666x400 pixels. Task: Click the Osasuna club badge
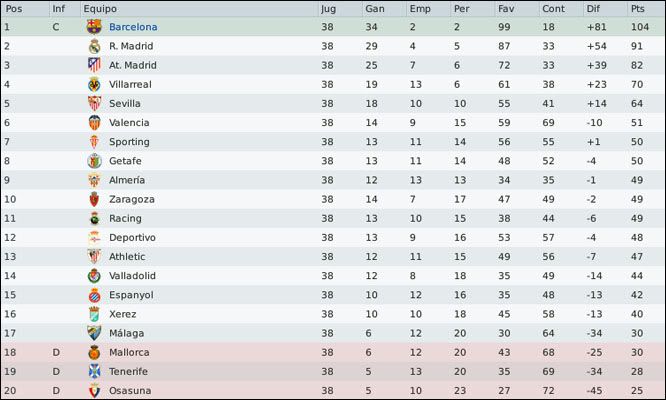94,391
